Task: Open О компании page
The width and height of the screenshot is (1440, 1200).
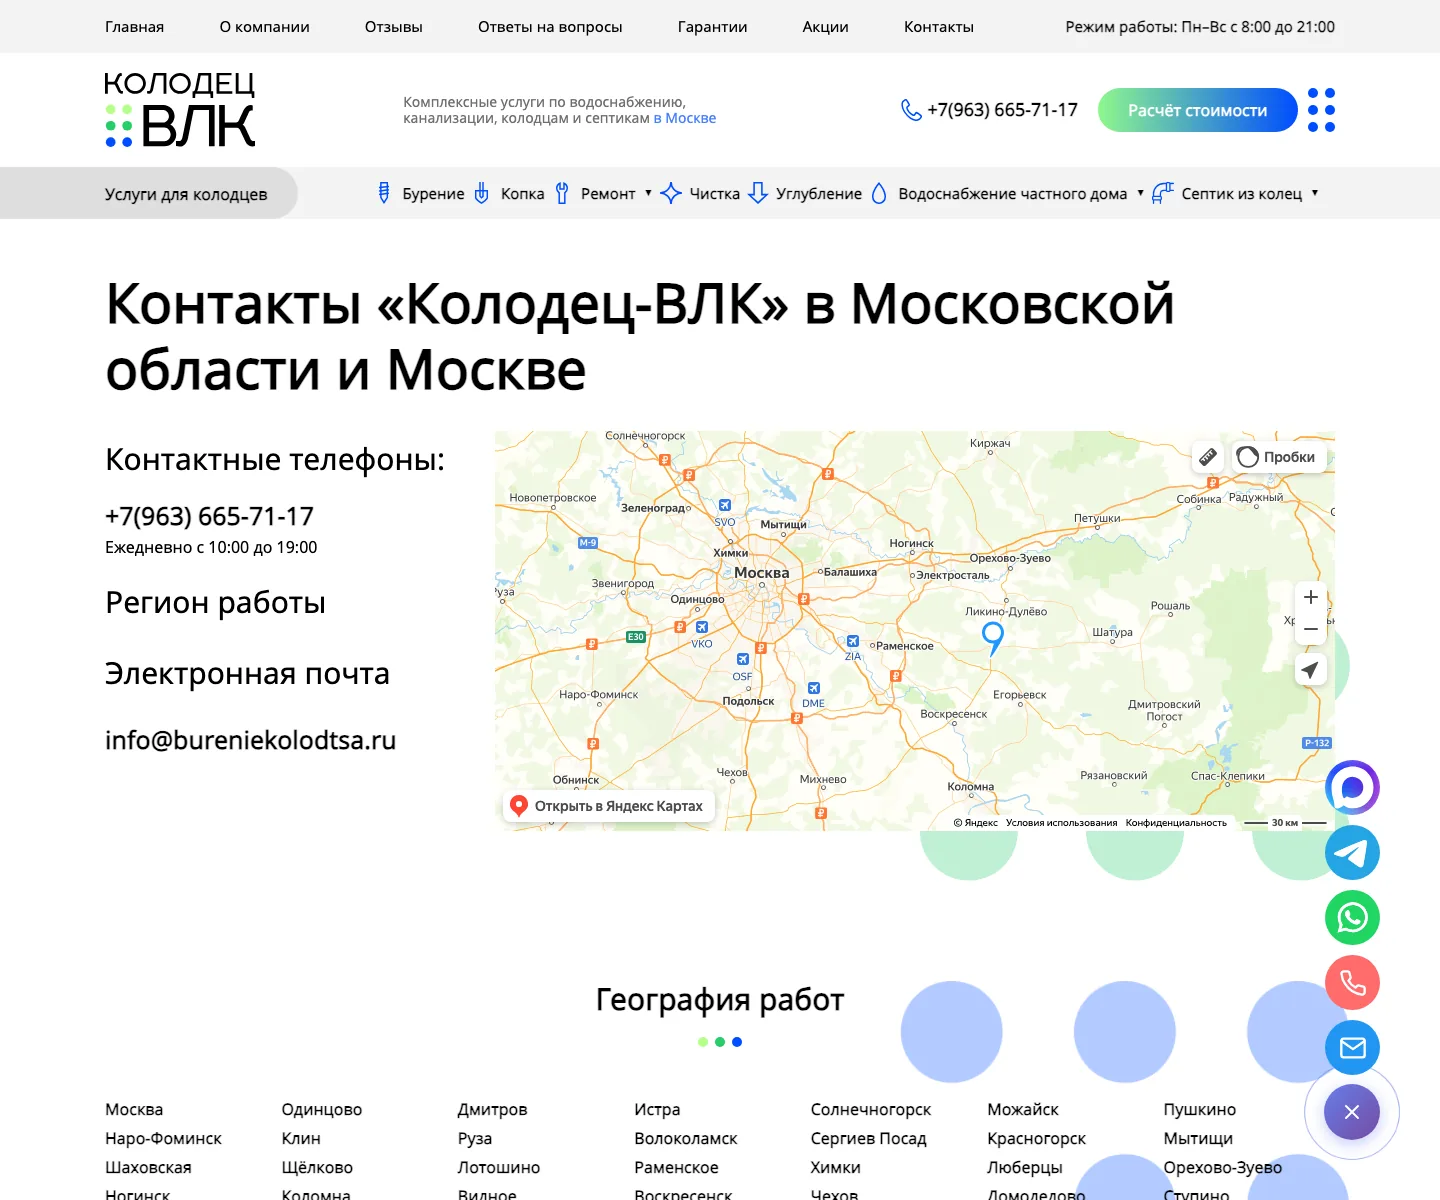Action: click(264, 27)
